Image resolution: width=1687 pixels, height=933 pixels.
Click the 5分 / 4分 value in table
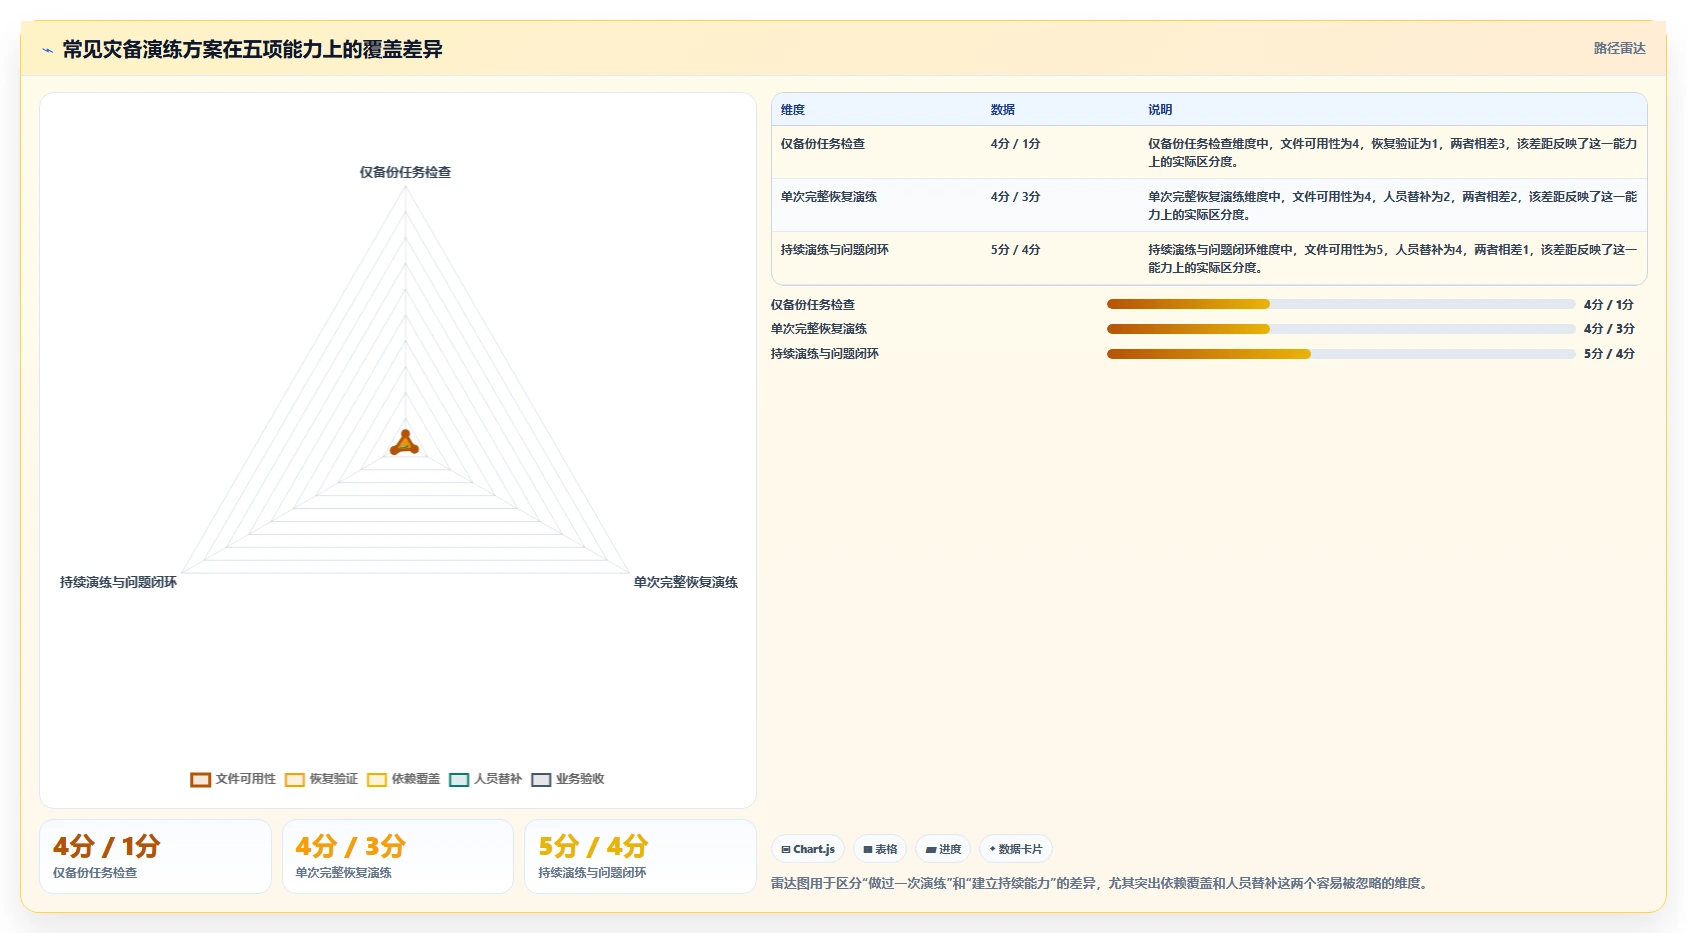[1016, 250]
